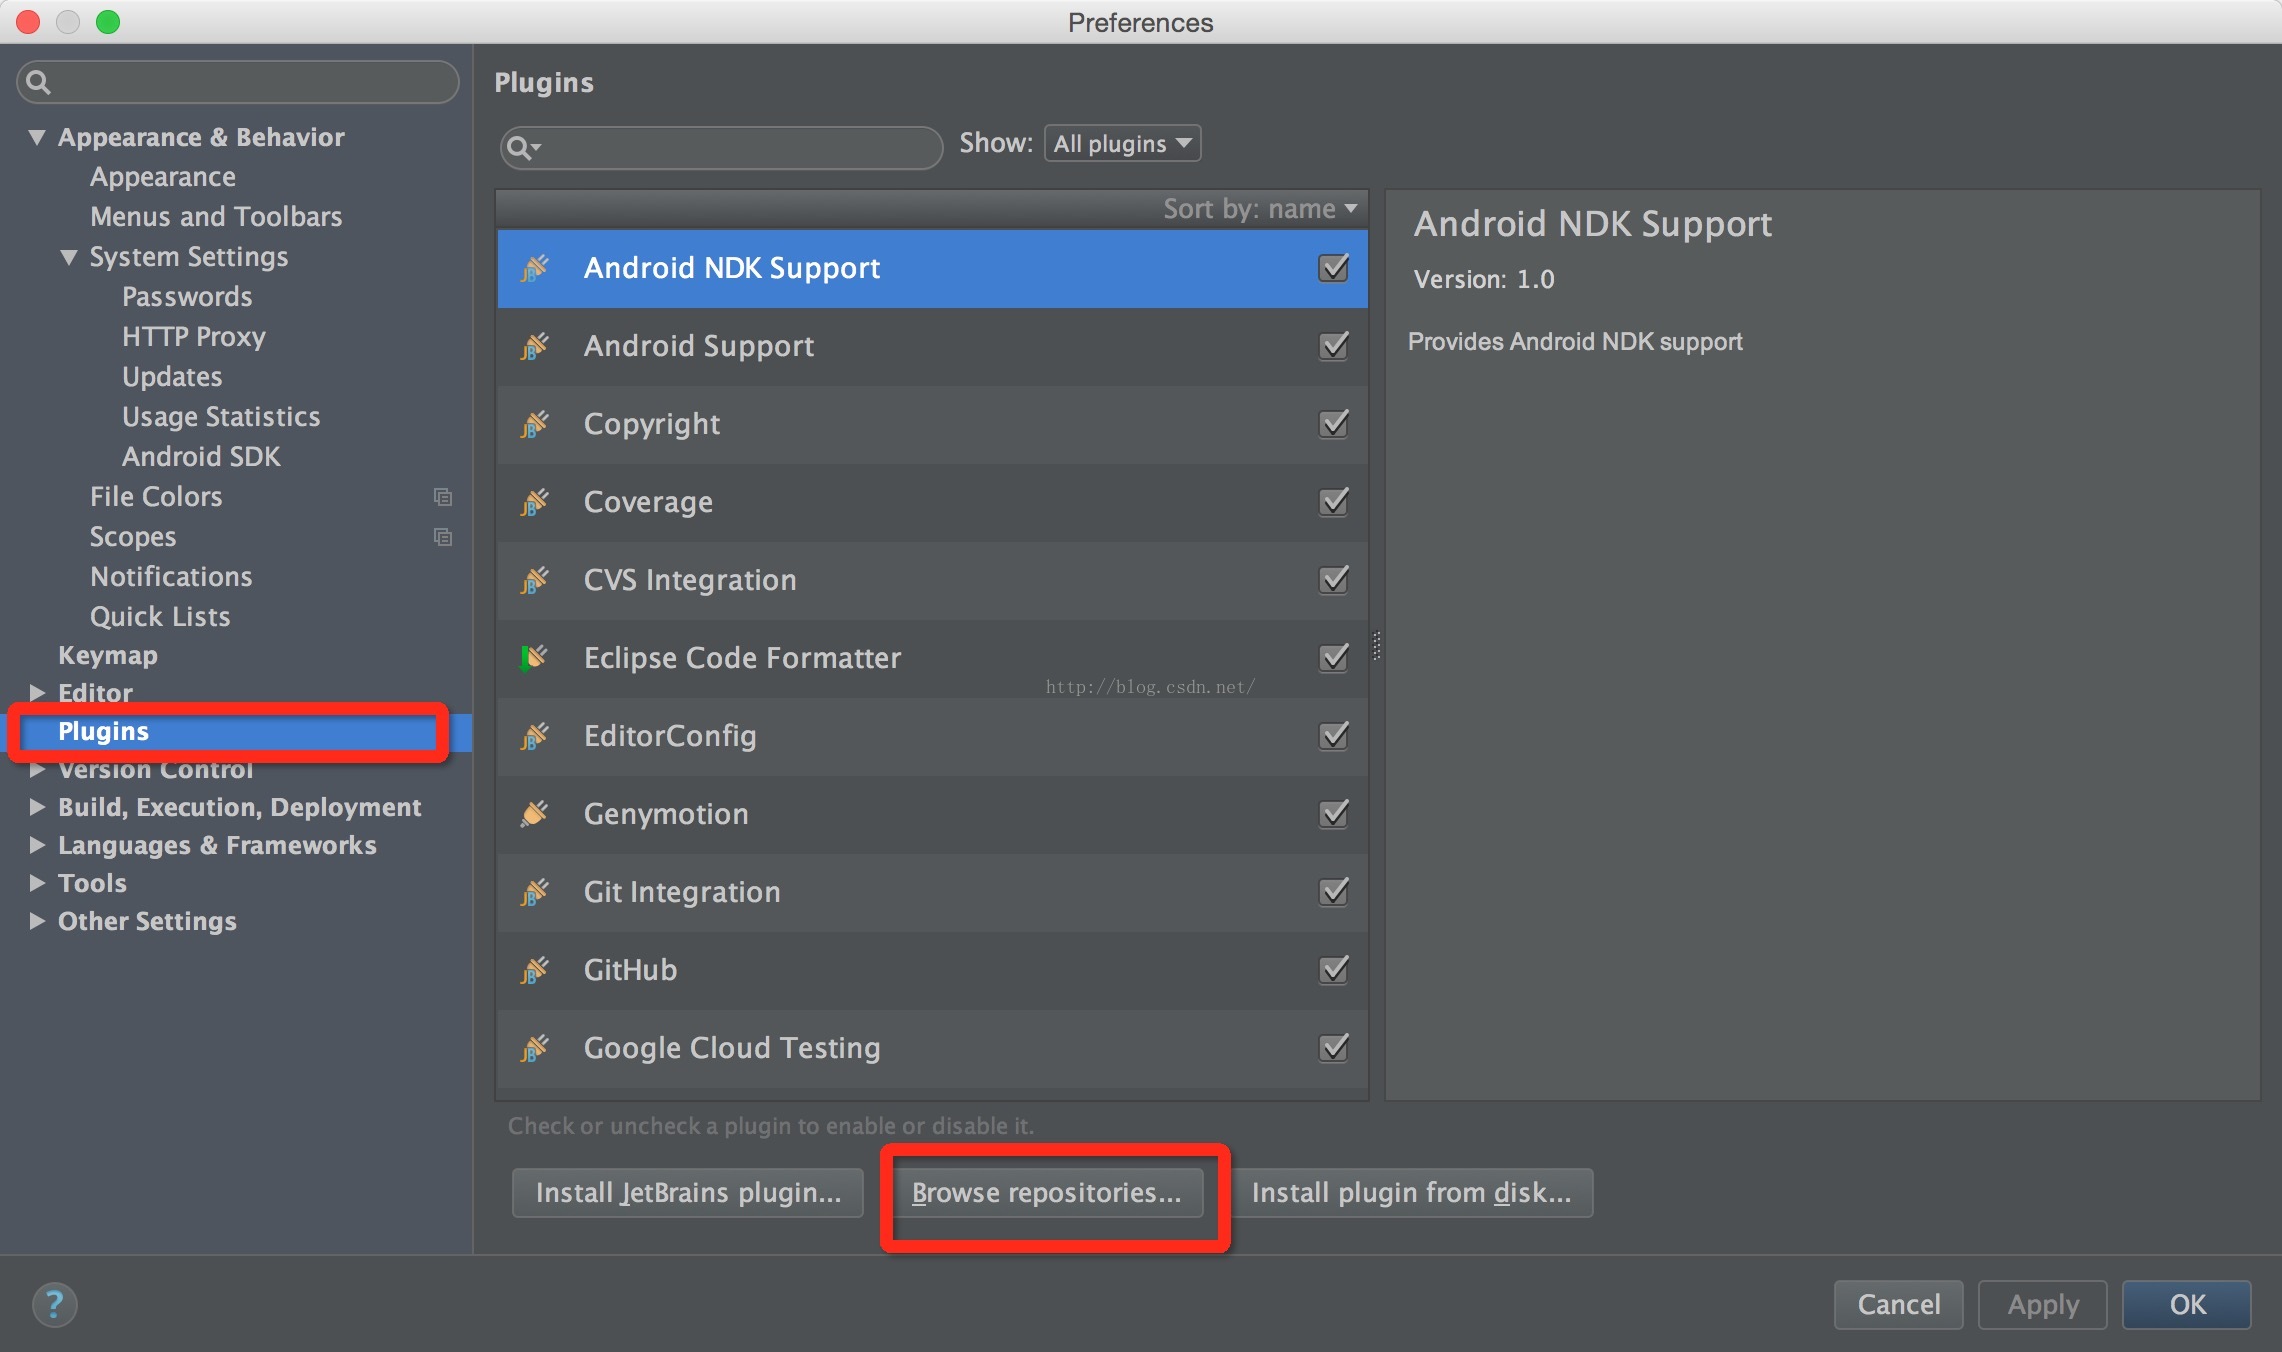Open Menus and Toolbars settings
The image size is (2282, 1352).
click(x=216, y=217)
